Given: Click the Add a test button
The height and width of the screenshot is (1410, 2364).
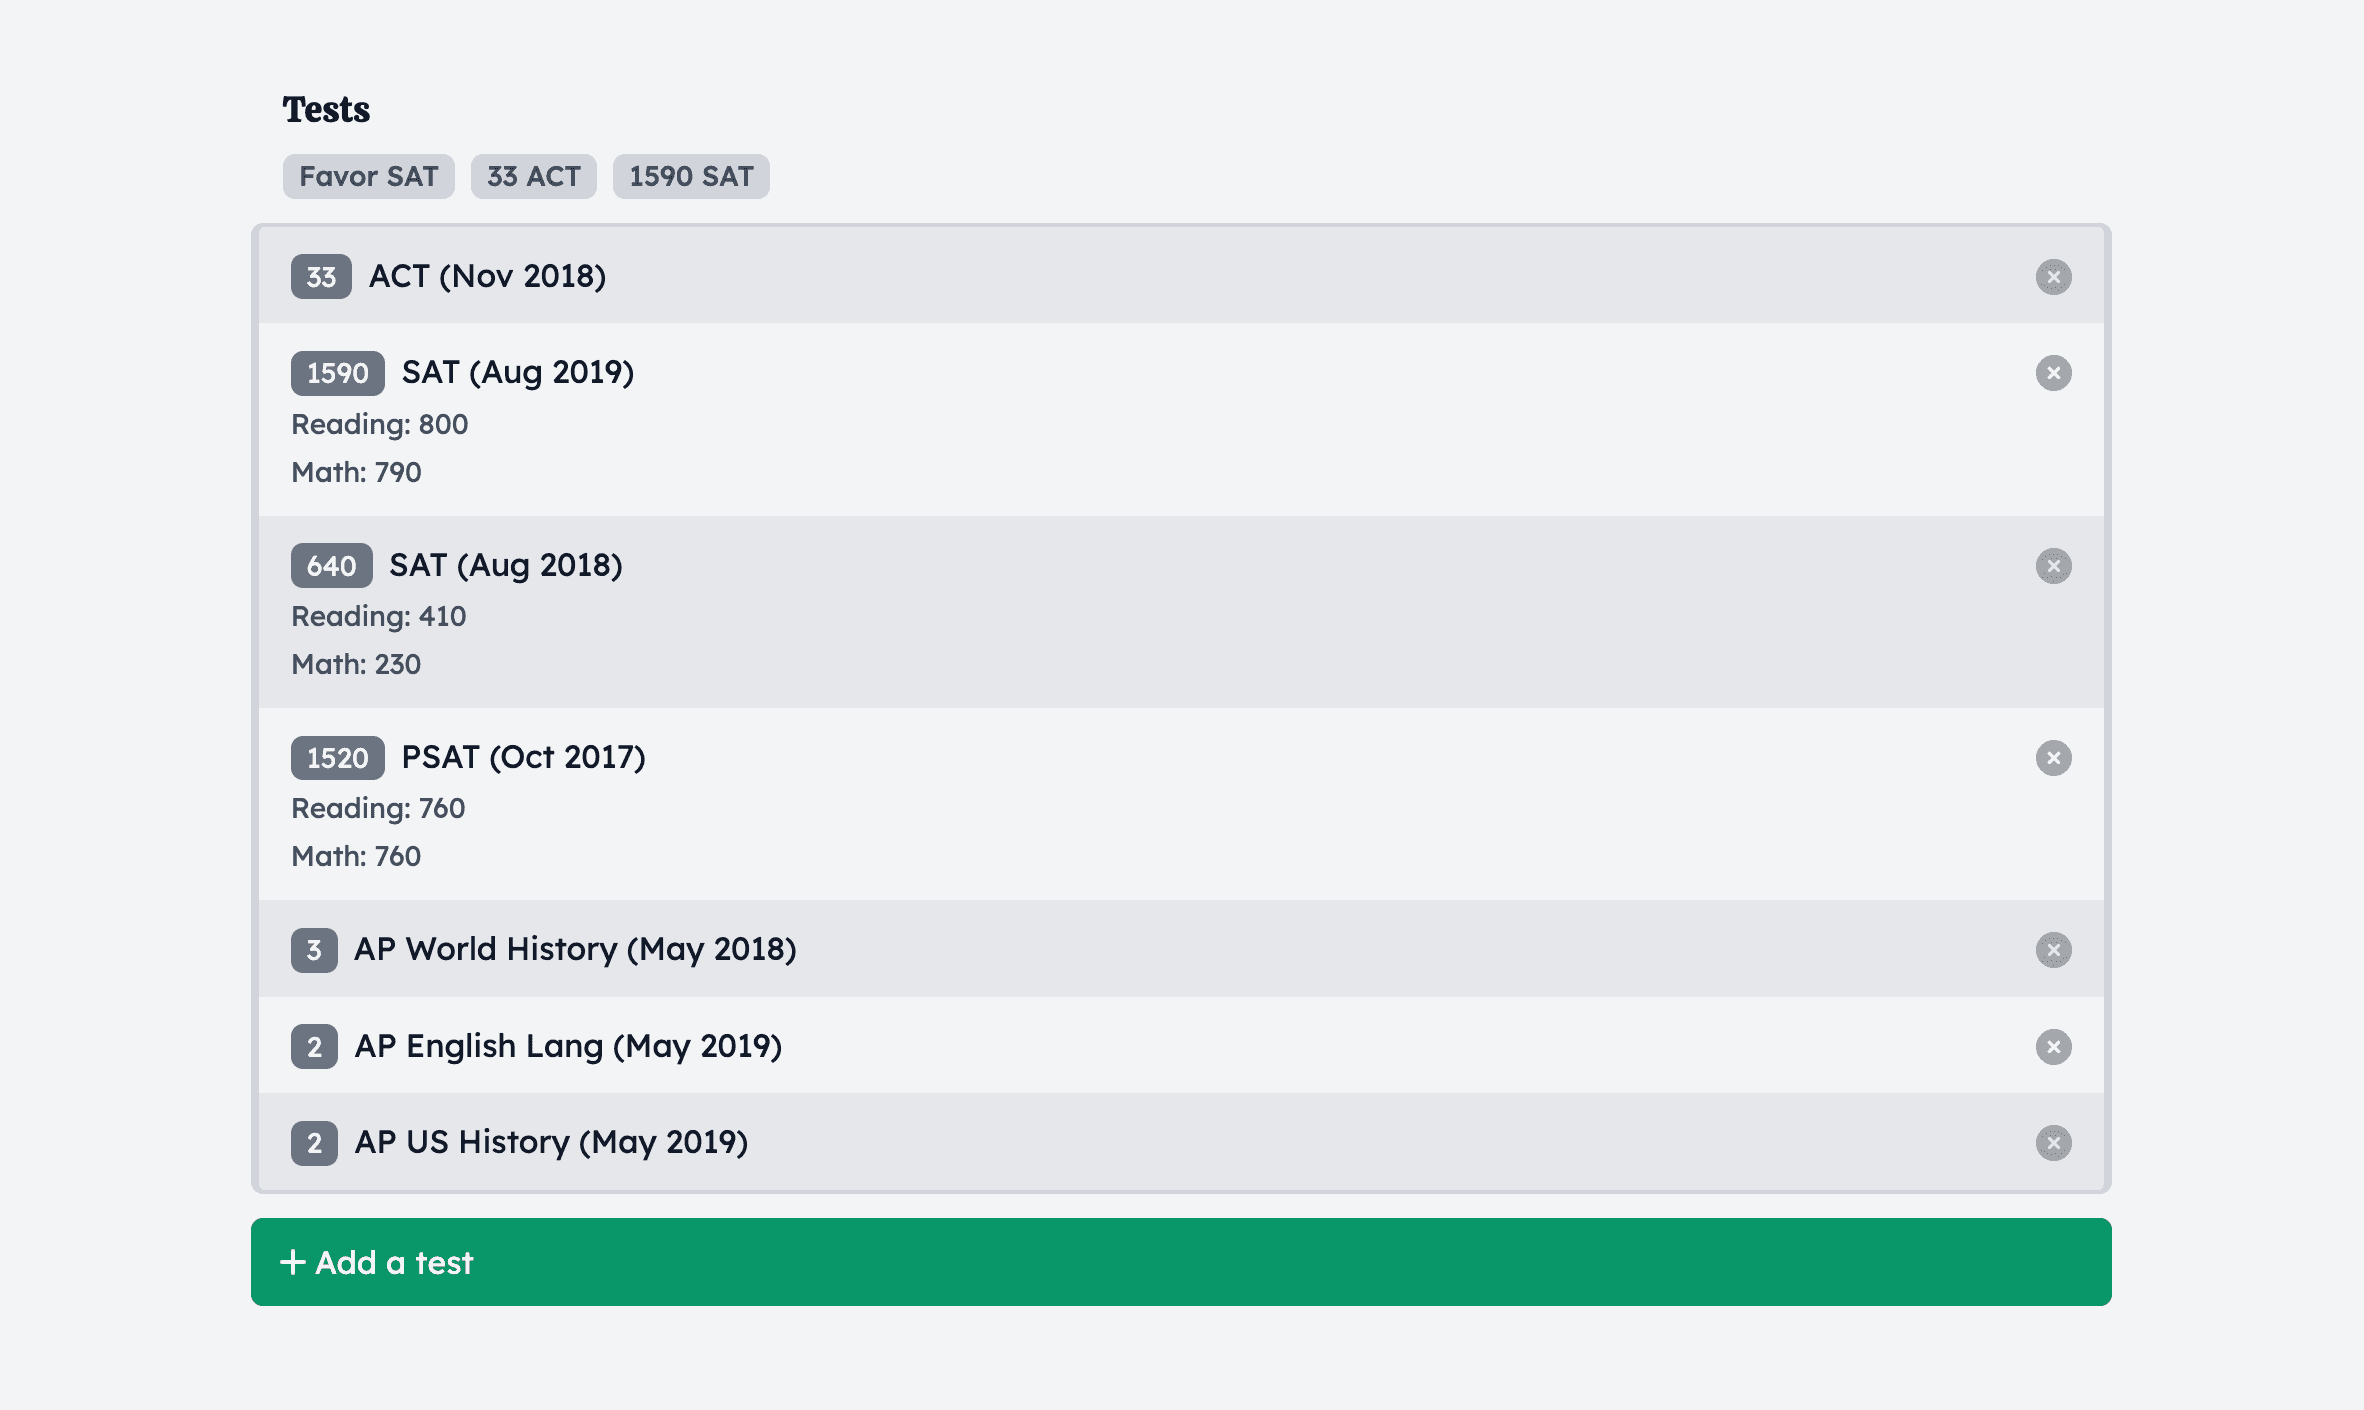Looking at the screenshot, I should click(x=1181, y=1262).
